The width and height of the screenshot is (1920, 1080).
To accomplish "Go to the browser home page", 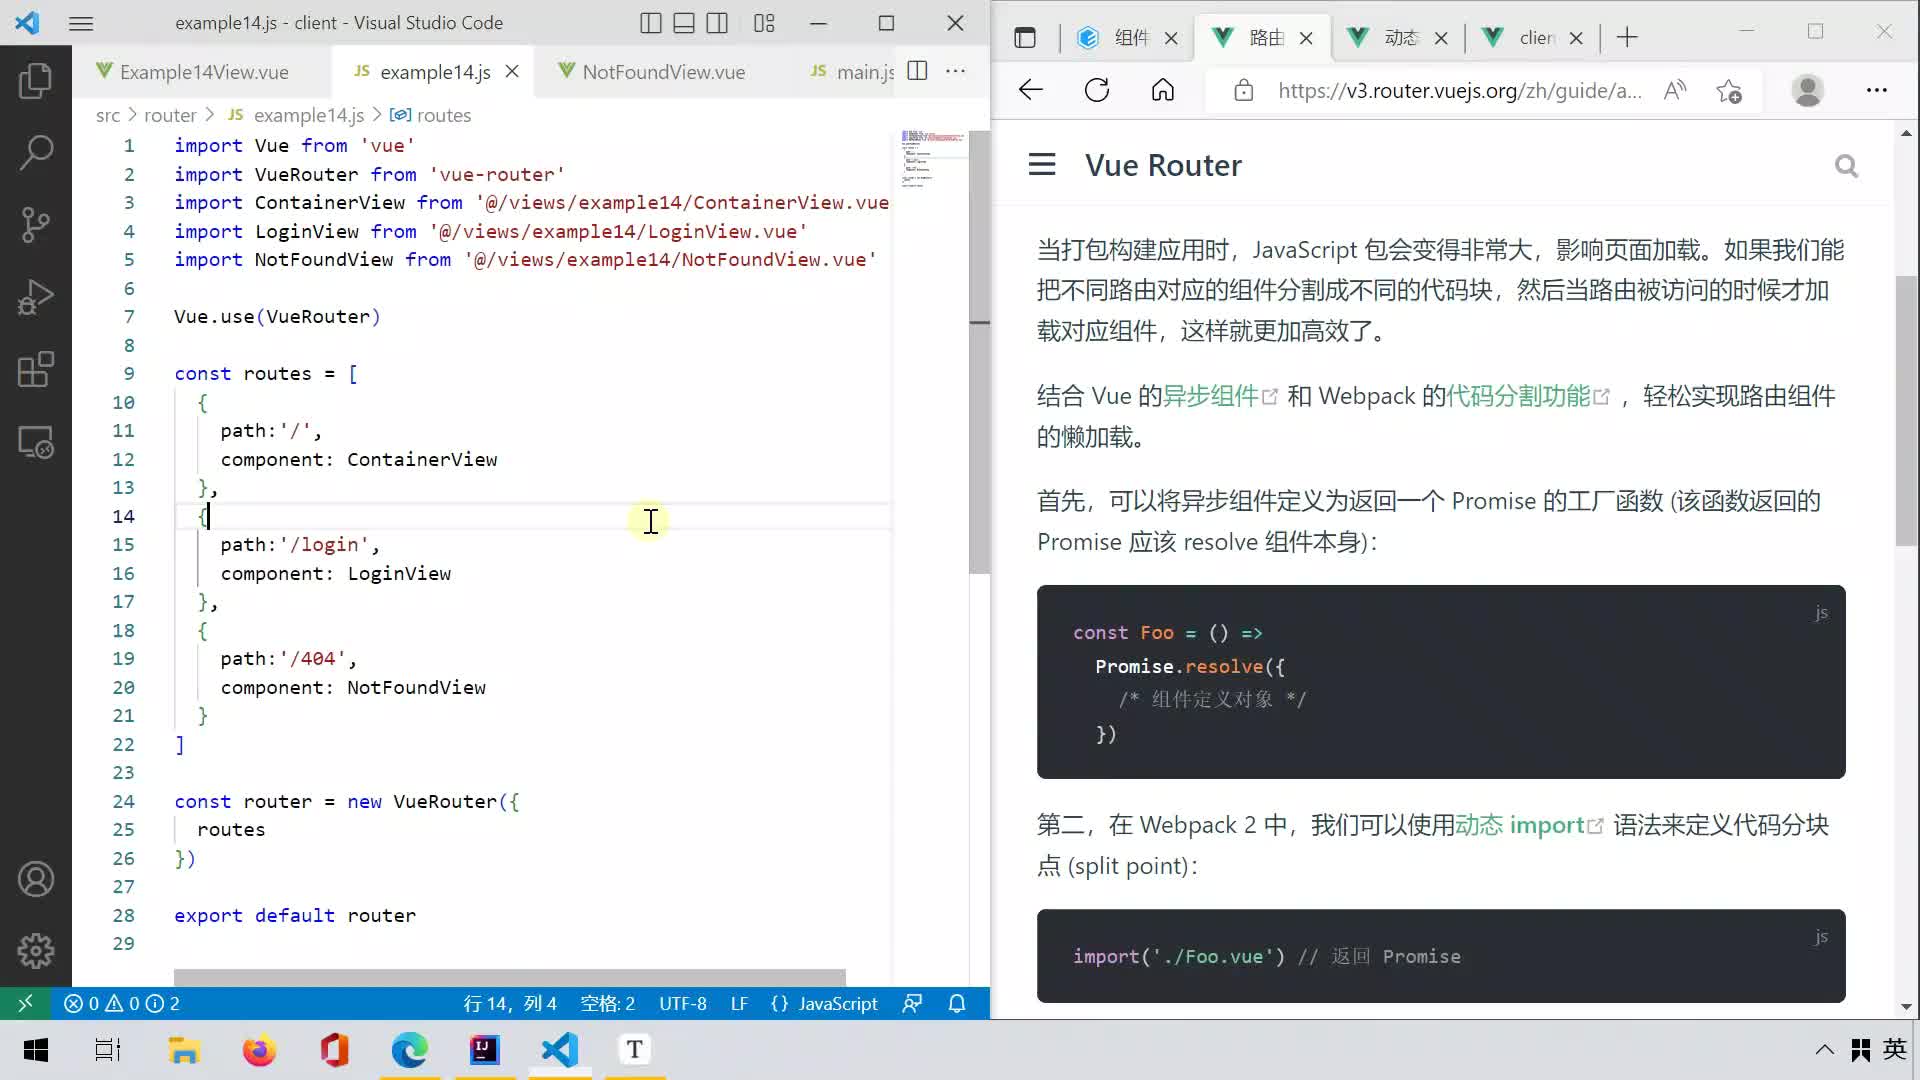I will 1163,90.
